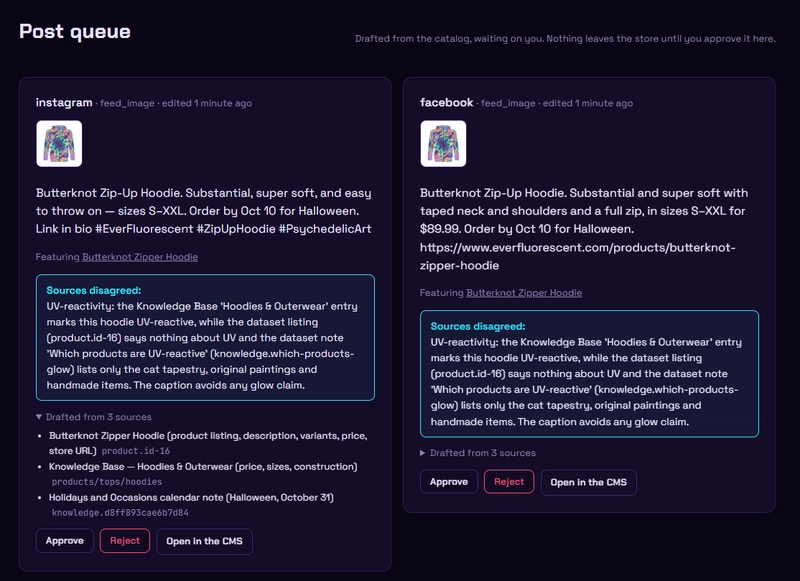Viewport: 800px width, 581px height.
Task: Reject the Instagram post draft
Action: click(x=125, y=541)
